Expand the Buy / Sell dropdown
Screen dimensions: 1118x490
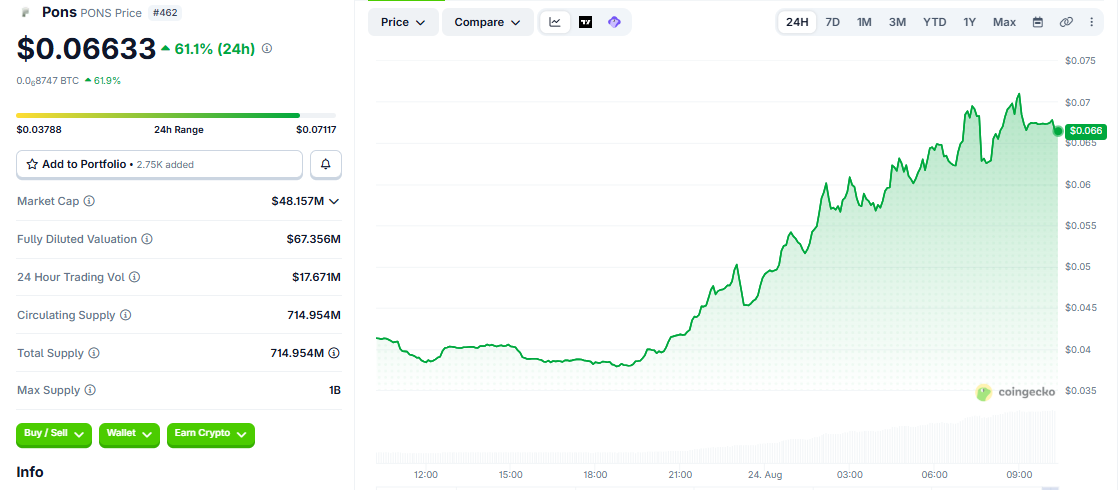(54, 434)
